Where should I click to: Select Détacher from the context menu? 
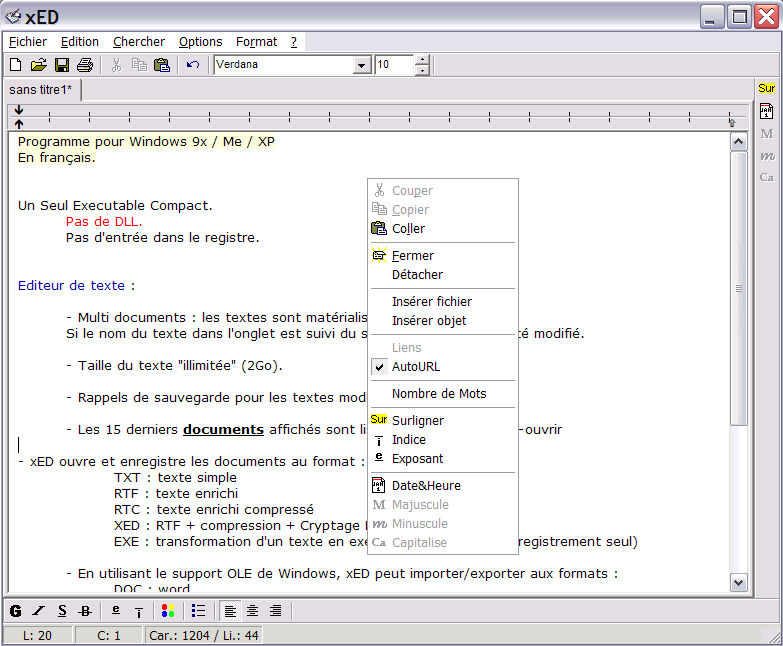442,275
